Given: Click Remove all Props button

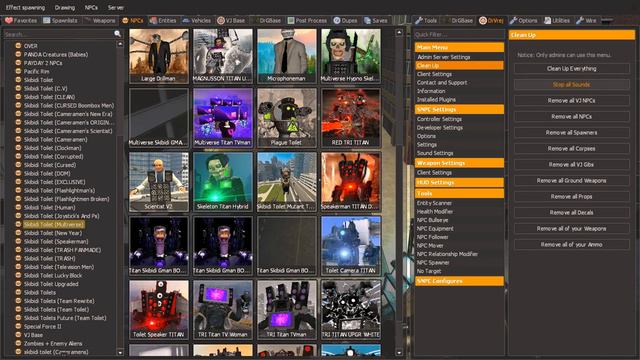Looking at the screenshot, I should [x=571, y=196].
